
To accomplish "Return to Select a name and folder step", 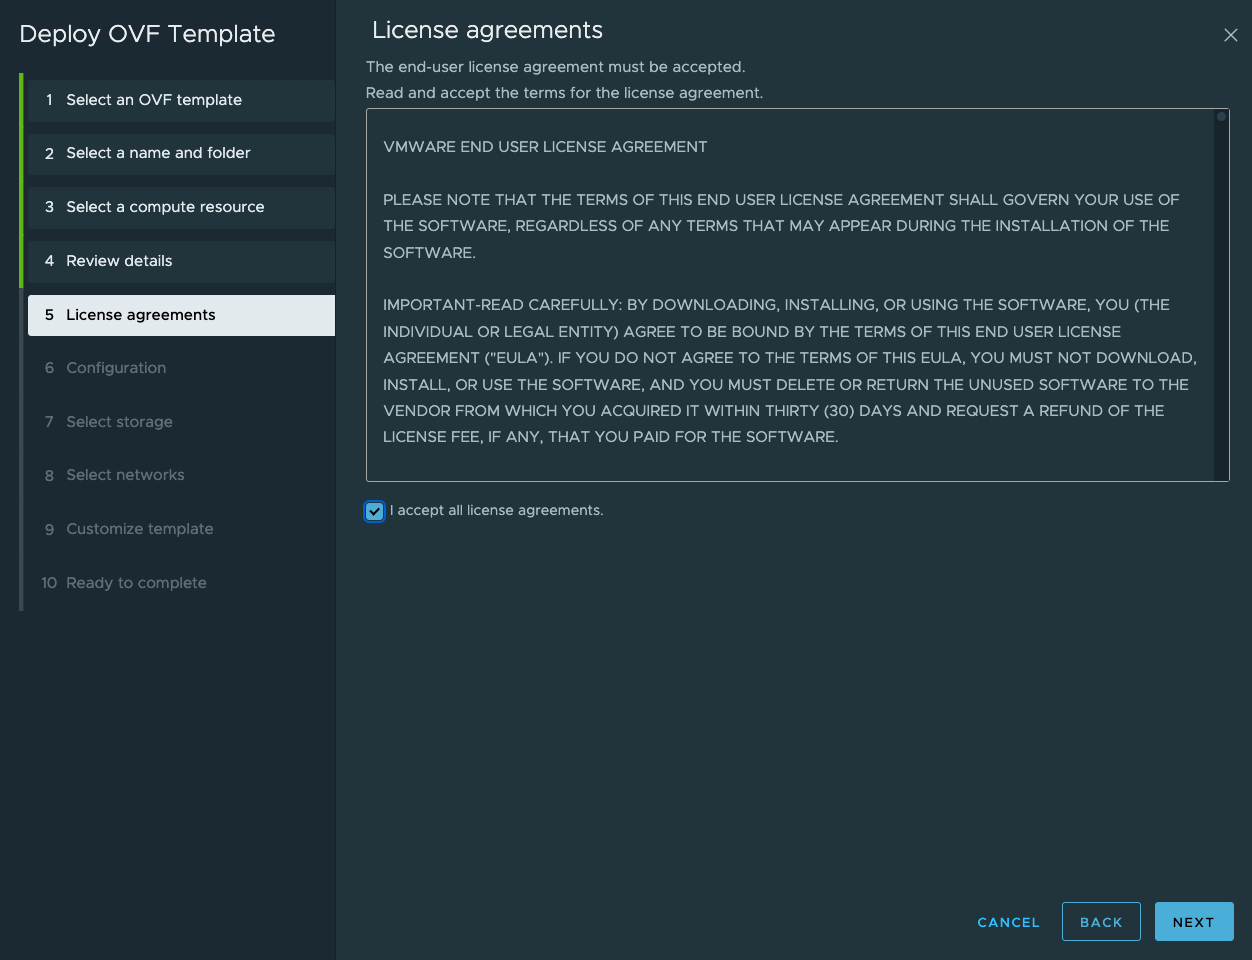I will click(158, 153).
